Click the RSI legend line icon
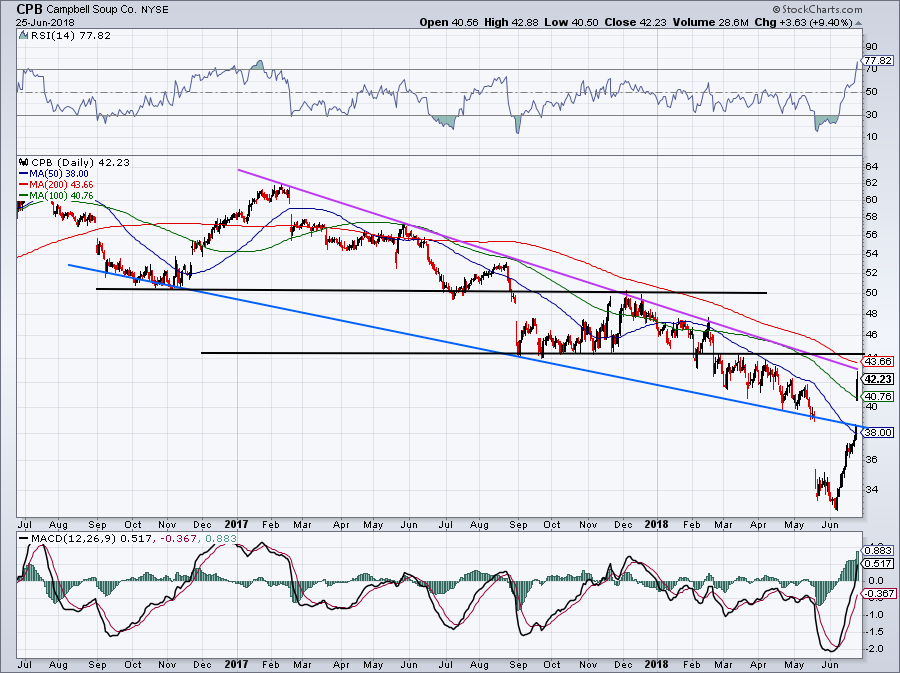 pos(23,35)
